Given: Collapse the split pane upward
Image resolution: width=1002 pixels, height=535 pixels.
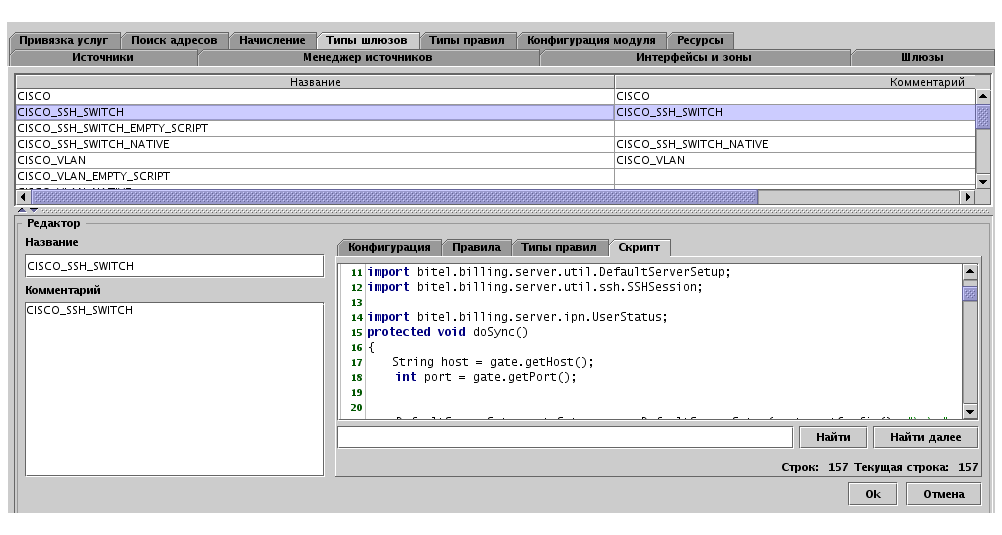Looking at the screenshot, I should click(x=21, y=210).
